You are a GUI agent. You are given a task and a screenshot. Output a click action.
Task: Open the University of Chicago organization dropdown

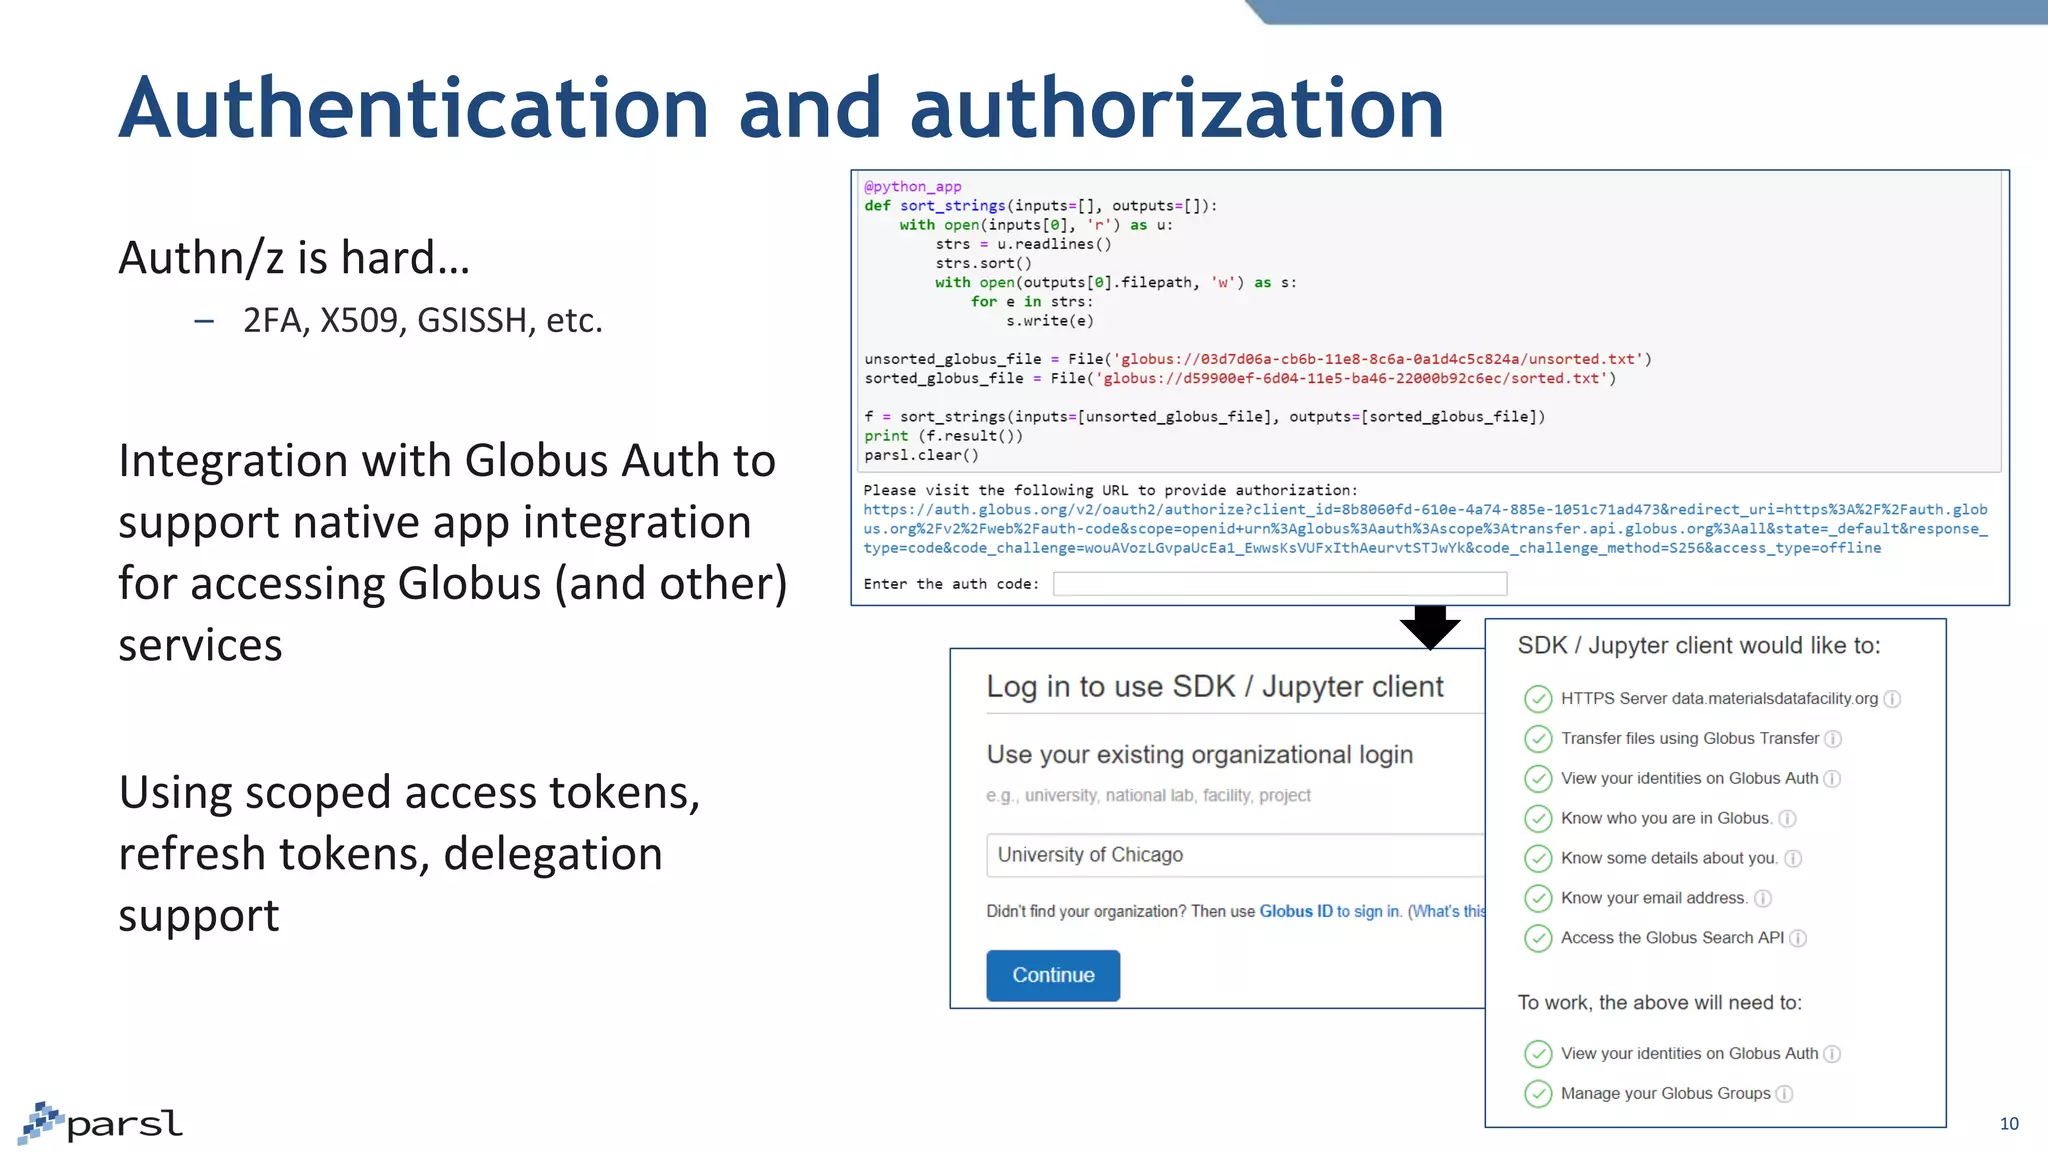(x=1236, y=855)
